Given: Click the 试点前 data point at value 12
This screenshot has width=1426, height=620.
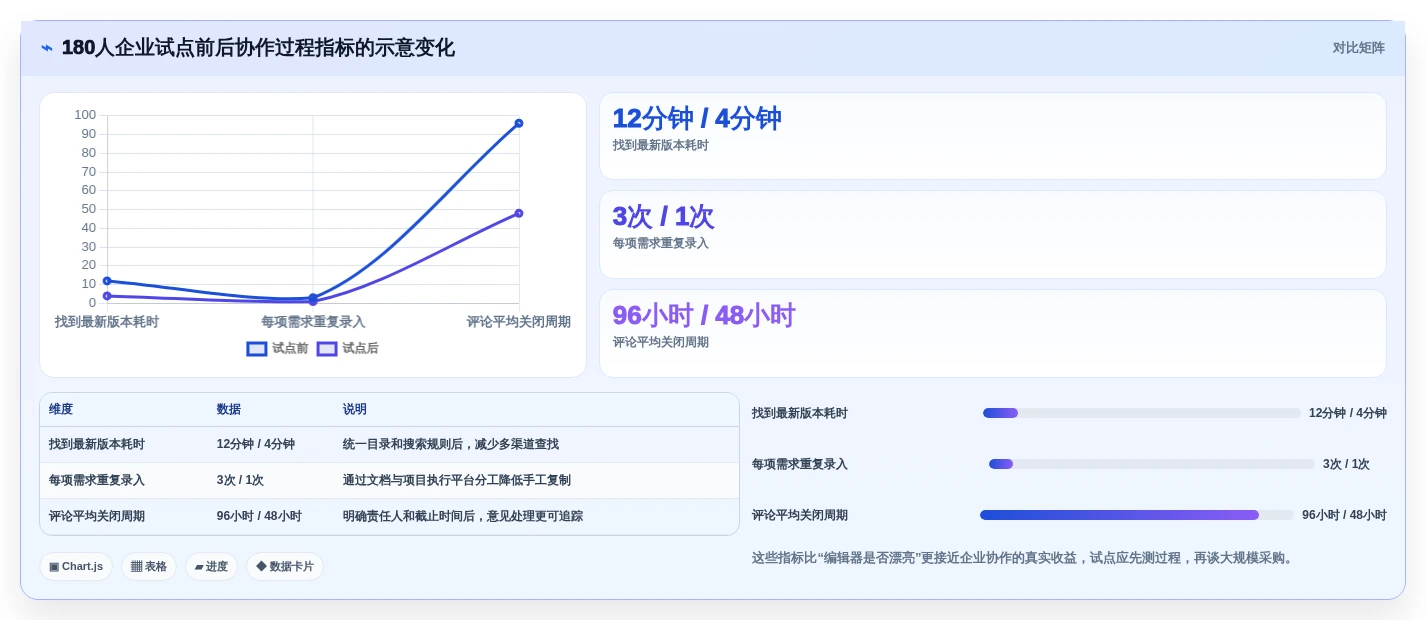Looking at the screenshot, I should click(x=107, y=281).
